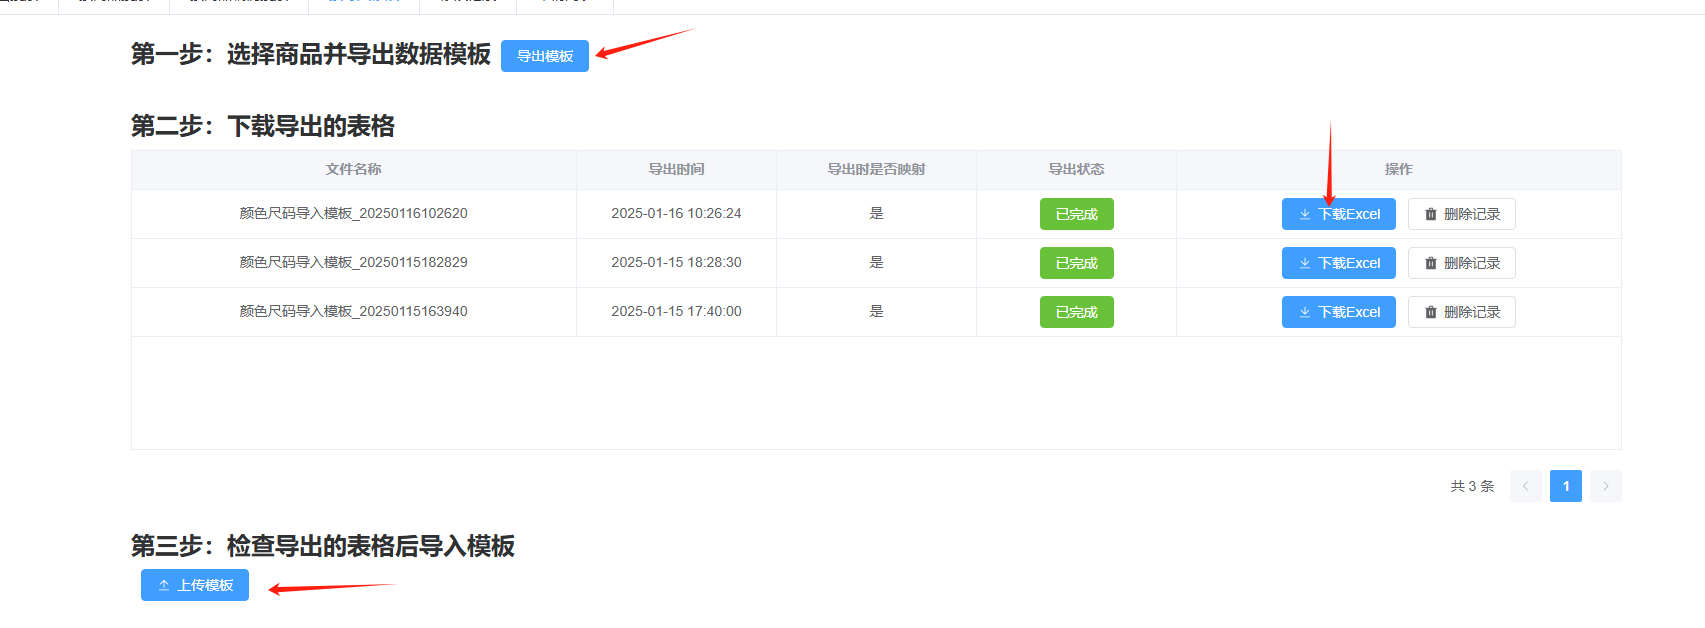
Task: Click the 导出时是否映射 column header
Action: 876,169
